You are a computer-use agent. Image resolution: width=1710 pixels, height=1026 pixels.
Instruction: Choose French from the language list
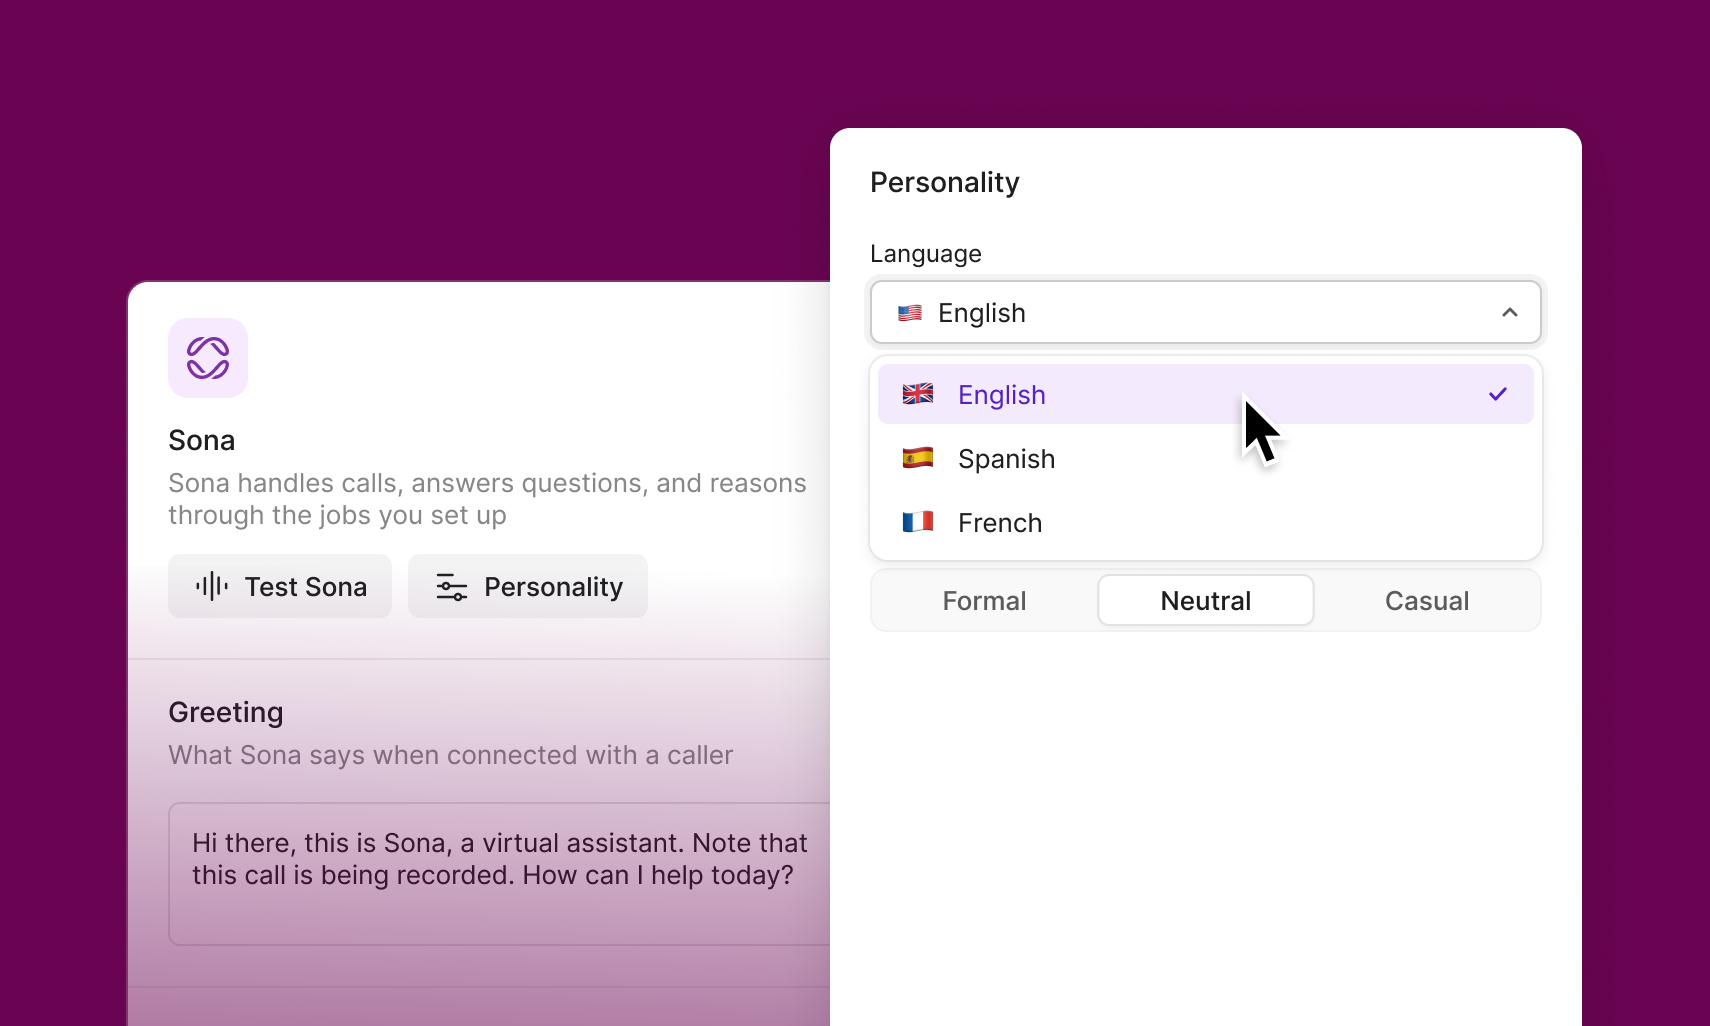[1000, 523]
